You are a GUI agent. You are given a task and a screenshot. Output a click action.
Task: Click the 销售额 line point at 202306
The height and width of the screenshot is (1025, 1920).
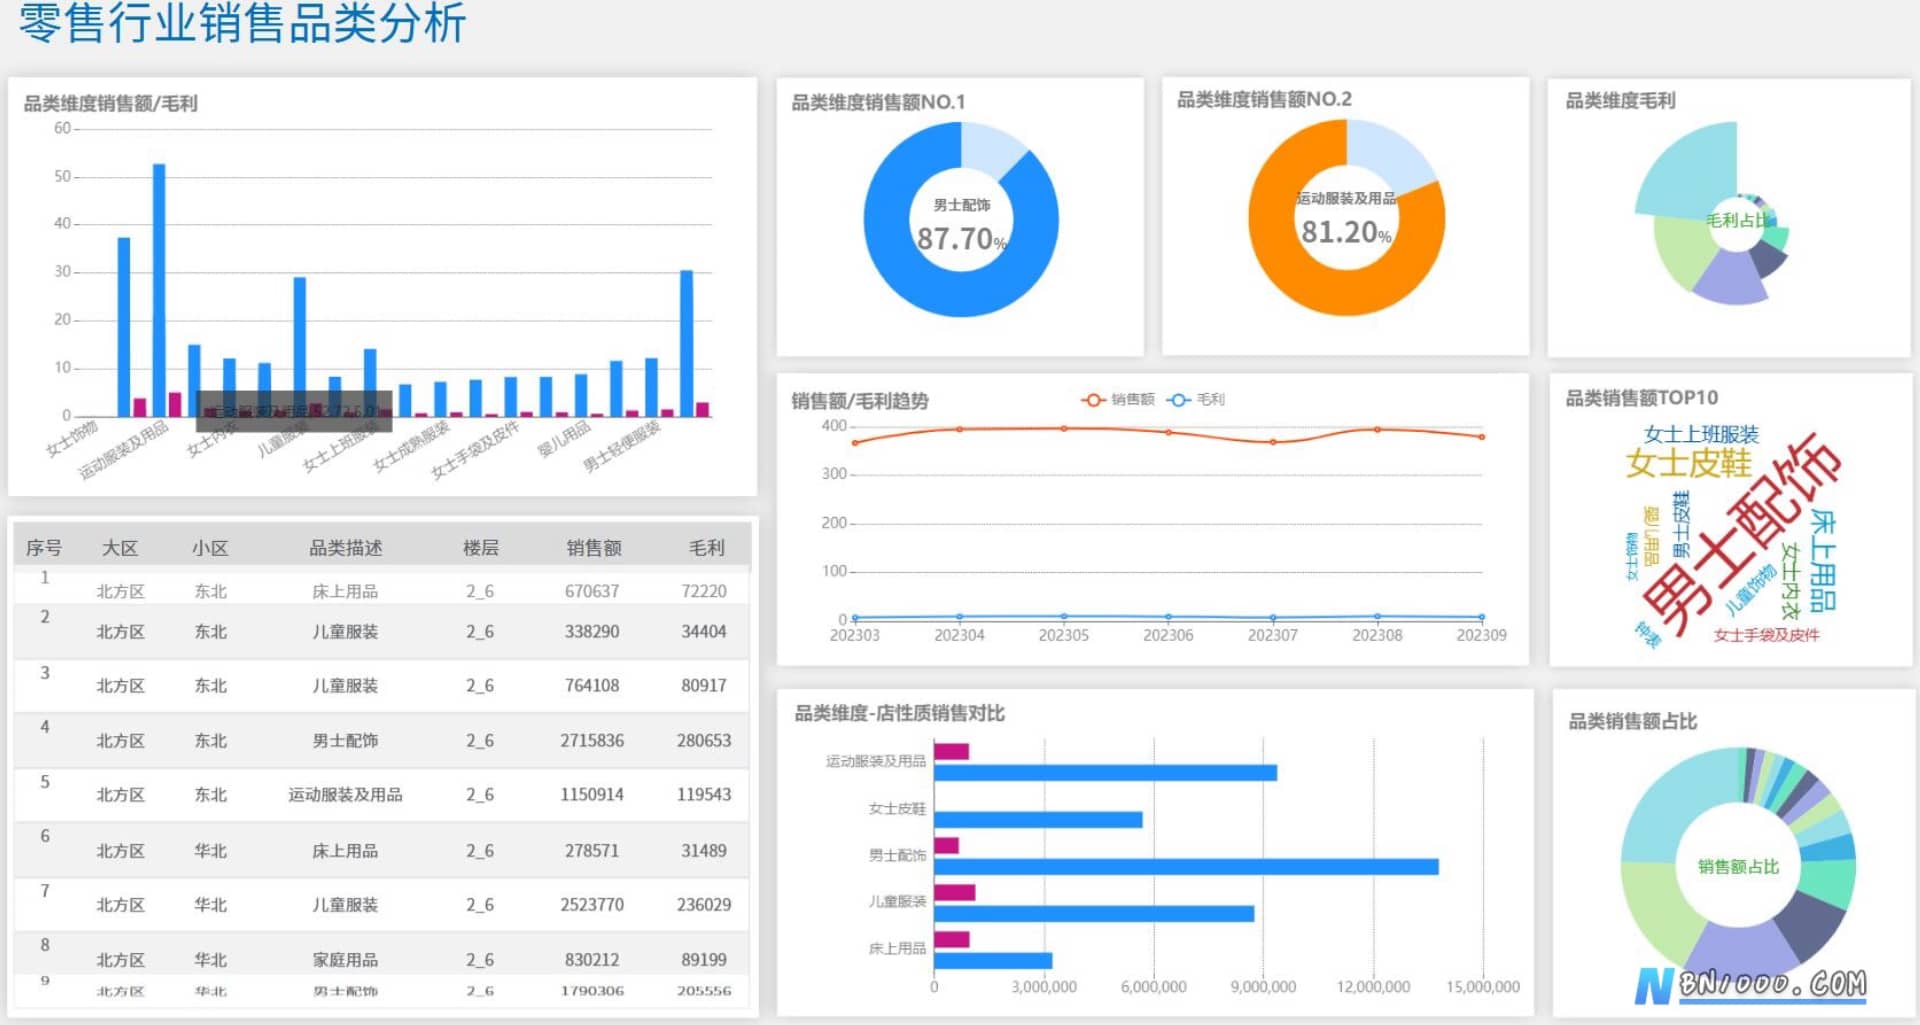(1168, 432)
